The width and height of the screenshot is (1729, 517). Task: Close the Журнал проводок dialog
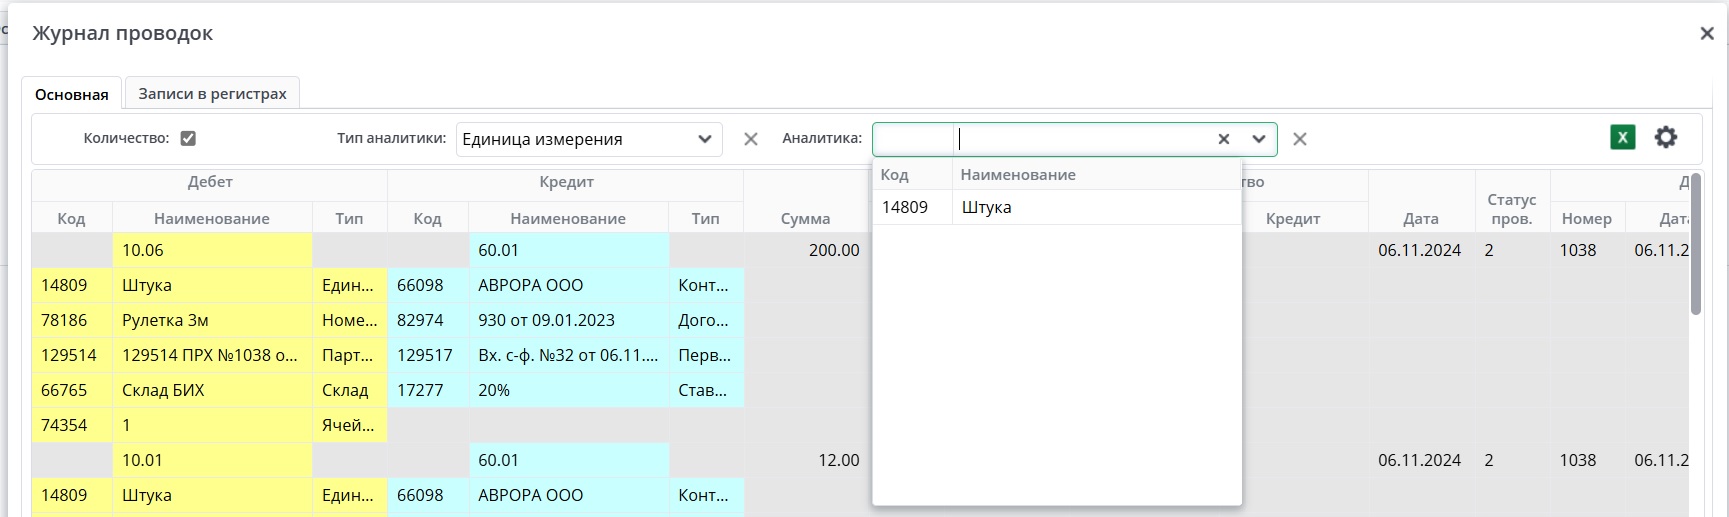click(1706, 34)
